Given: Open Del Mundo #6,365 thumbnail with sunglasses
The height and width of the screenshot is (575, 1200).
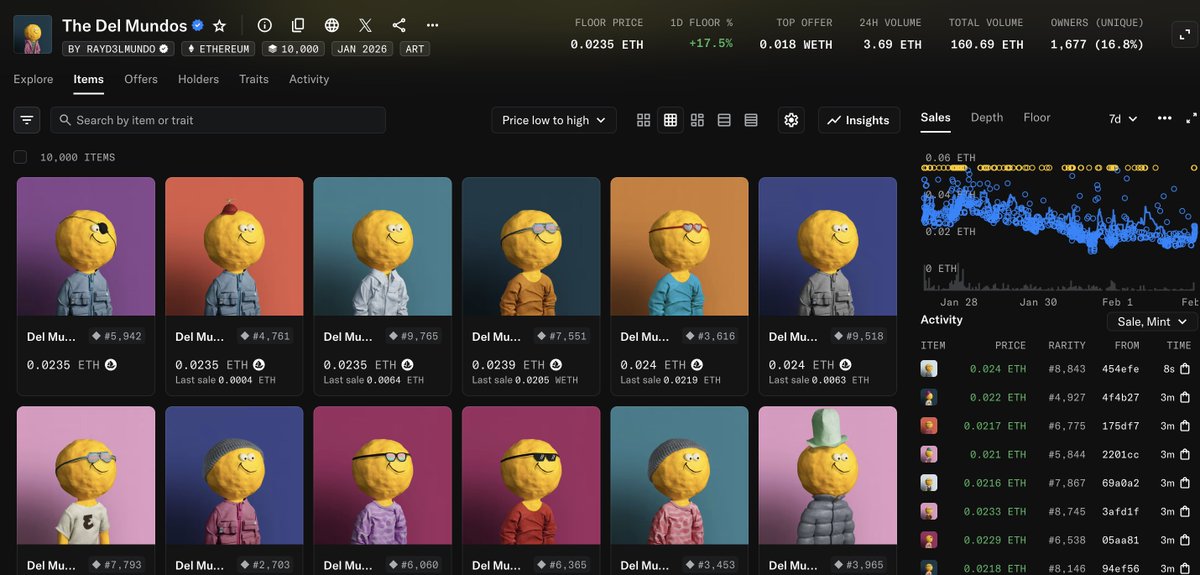Looking at the screenshot, I should pos(531,476).
